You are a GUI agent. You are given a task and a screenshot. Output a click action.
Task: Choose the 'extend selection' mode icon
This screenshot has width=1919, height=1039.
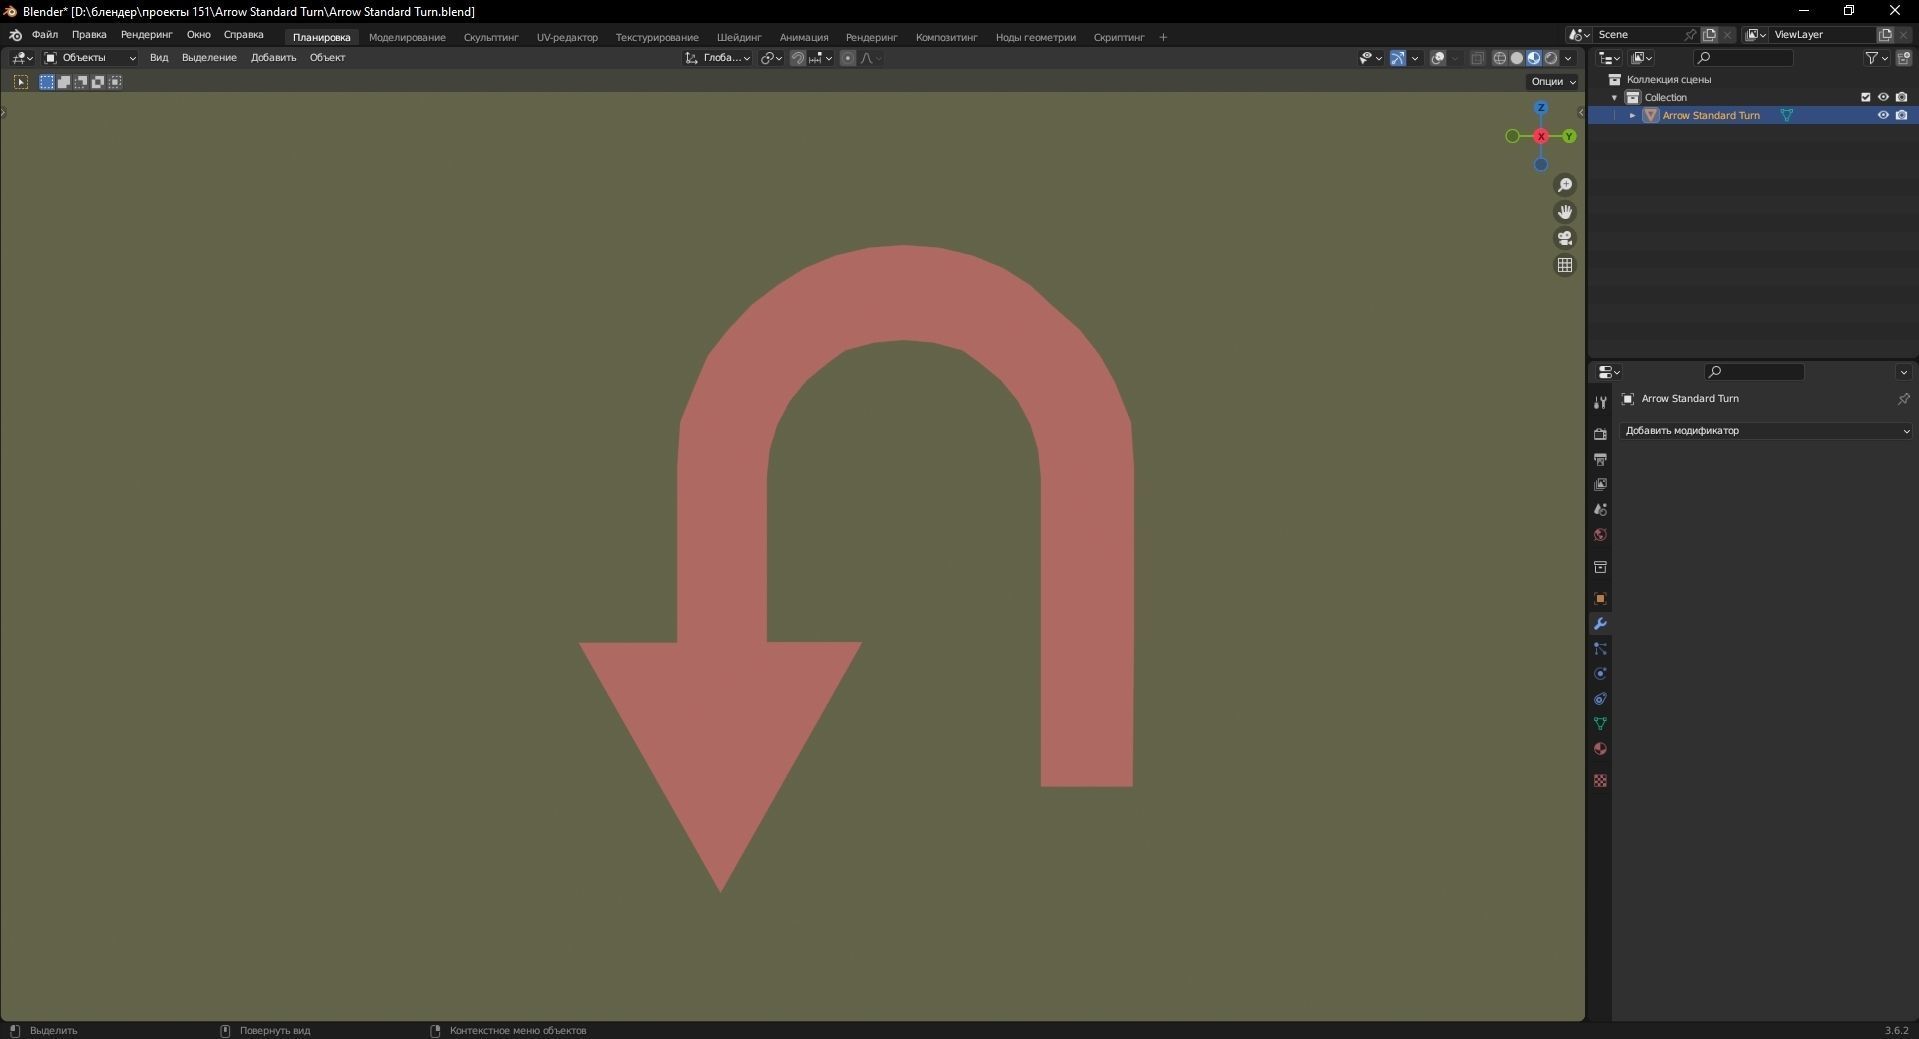[x=63, y=82]
